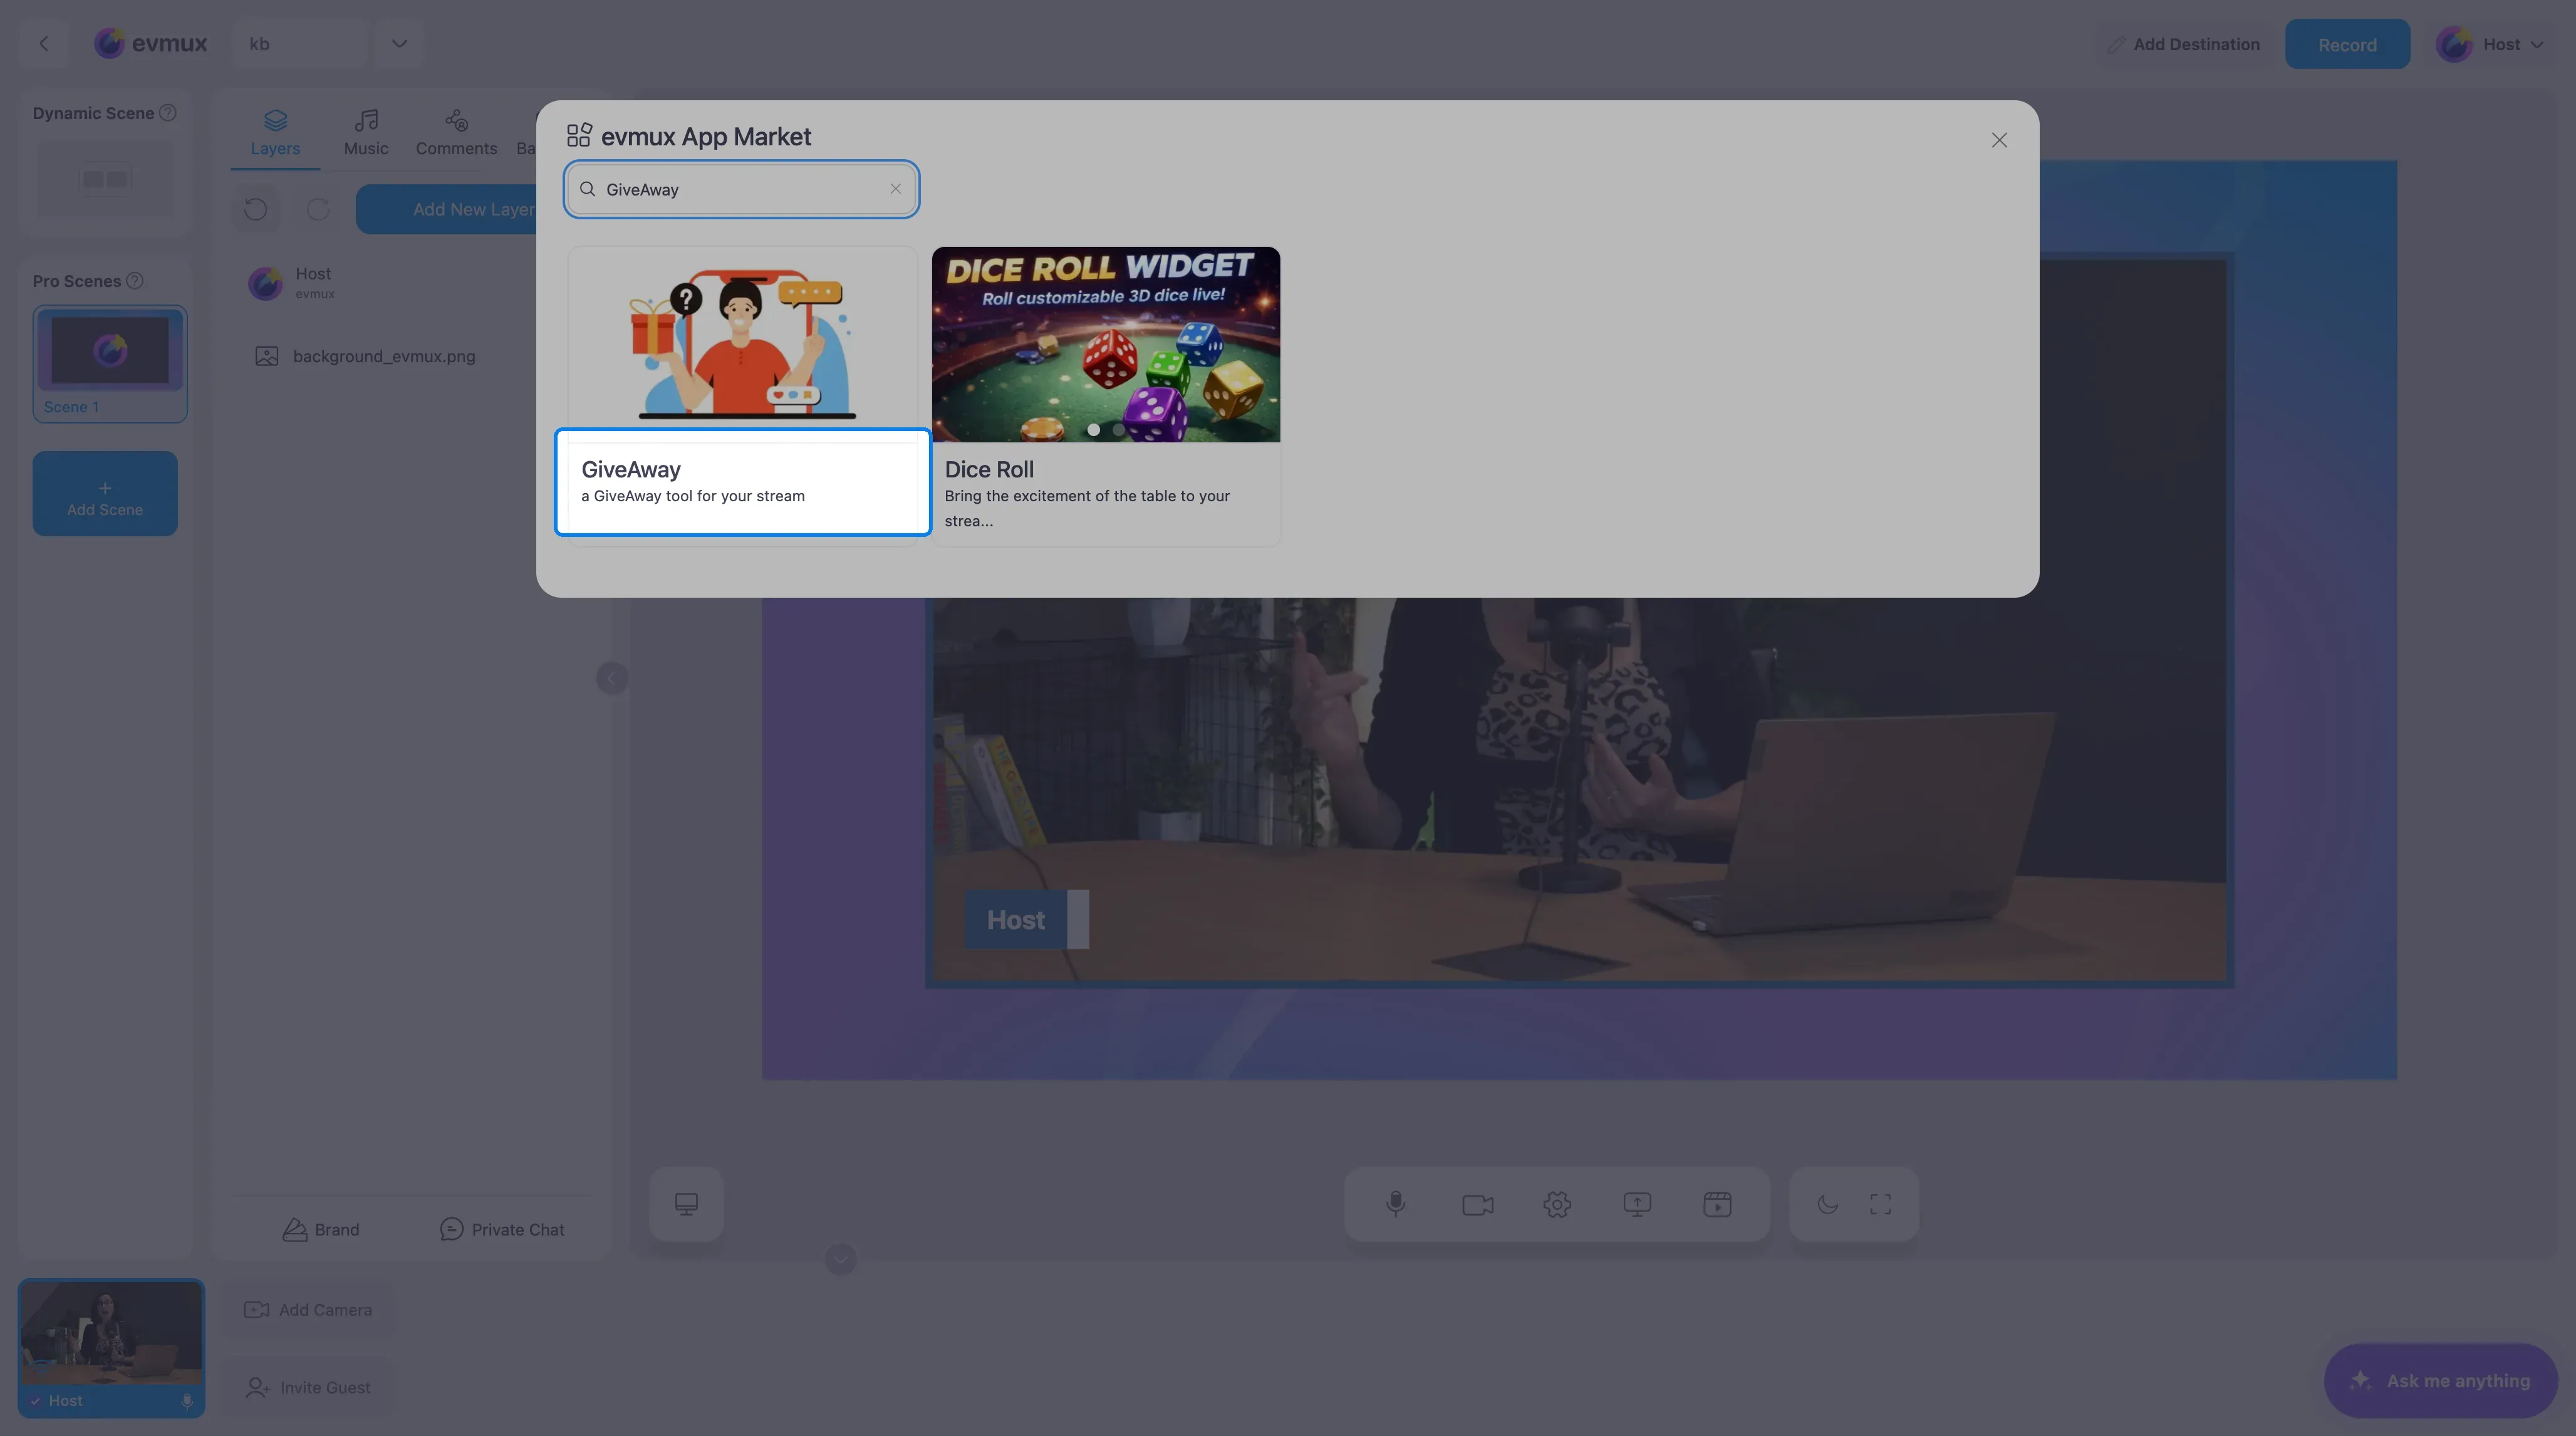Expand the project name dropdown chevron
The width and height of the screenshot is (2576, 1436).
click(399, 44)
